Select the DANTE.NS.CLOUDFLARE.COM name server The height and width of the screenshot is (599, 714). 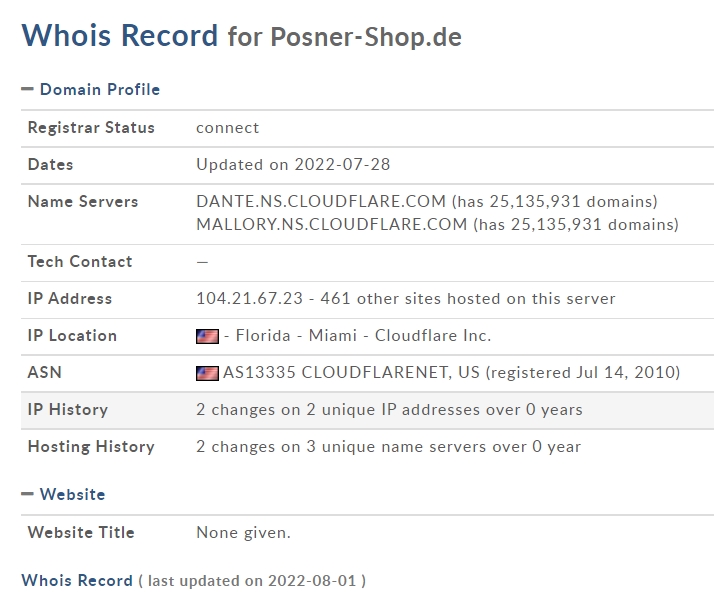coord(321,201)
